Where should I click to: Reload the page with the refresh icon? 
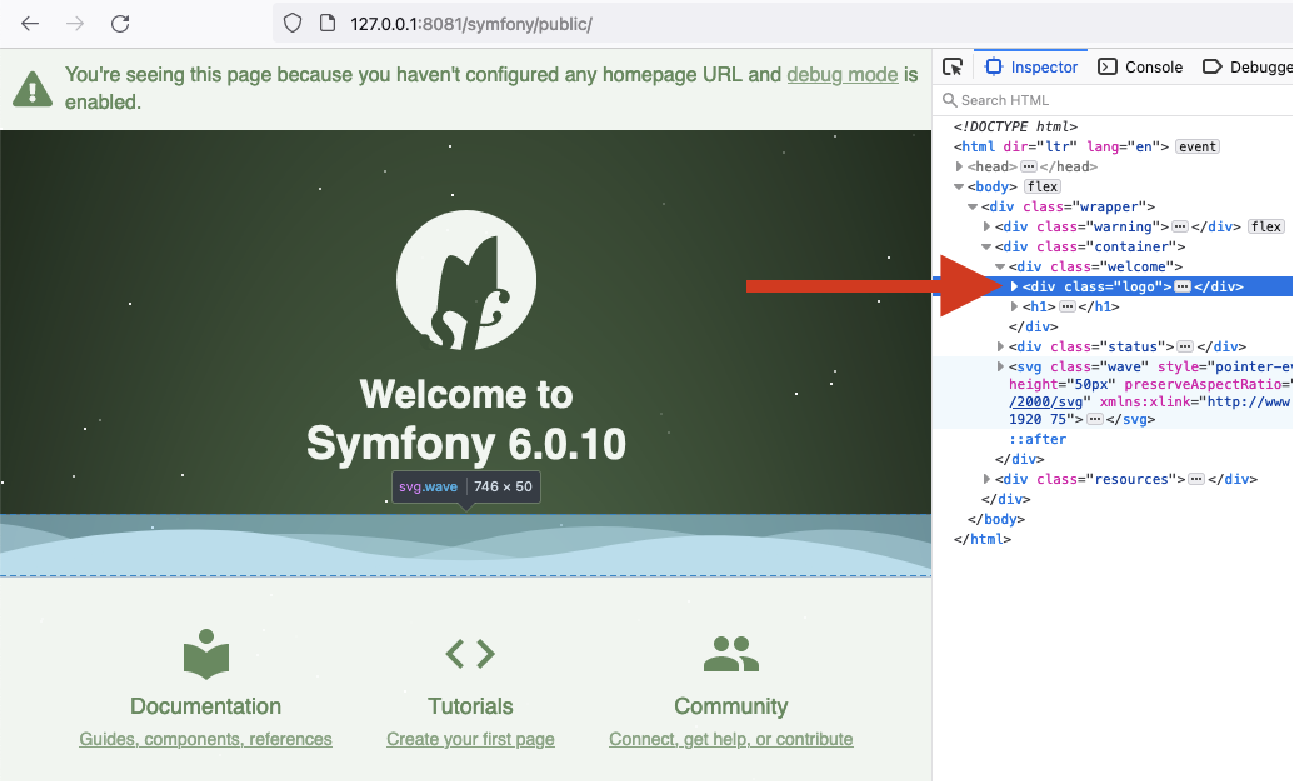tap(120, 24)
